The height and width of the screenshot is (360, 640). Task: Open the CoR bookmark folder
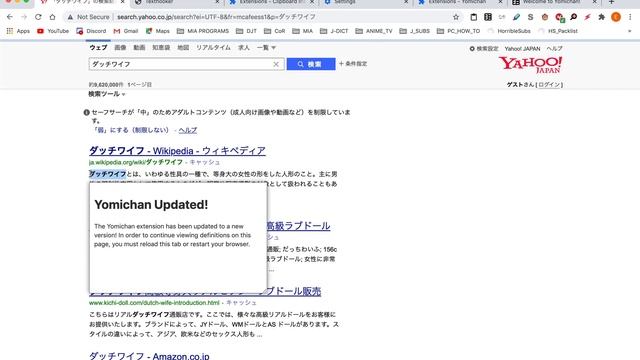coord(274,31)
